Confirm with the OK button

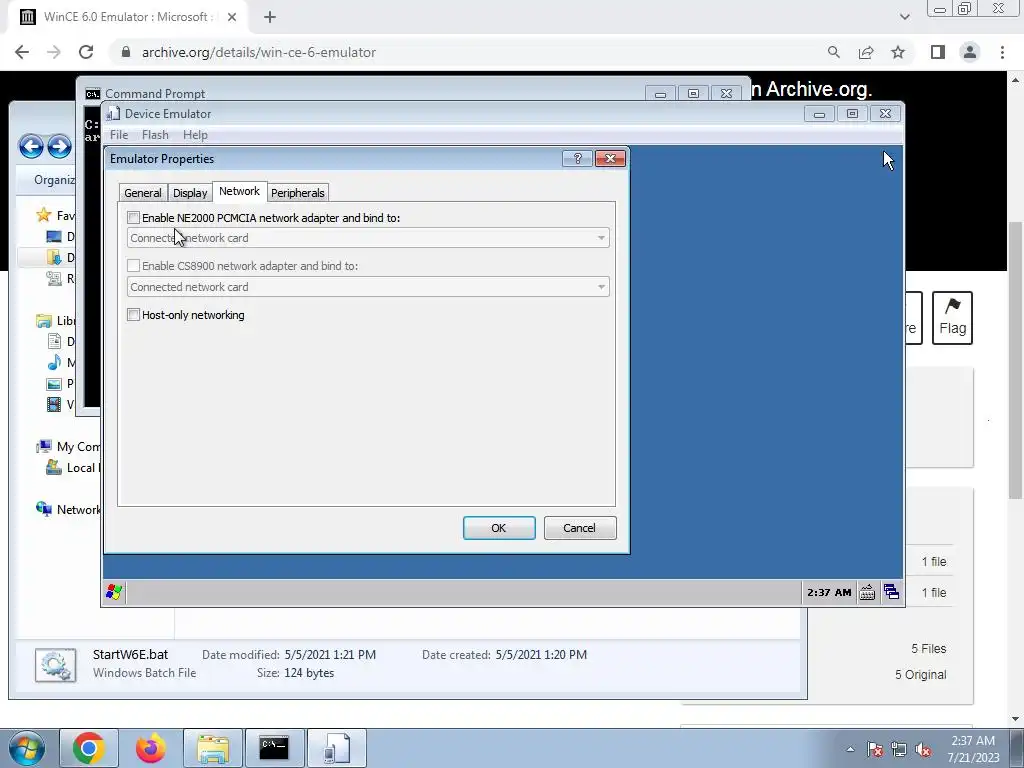tap(499, 528)
